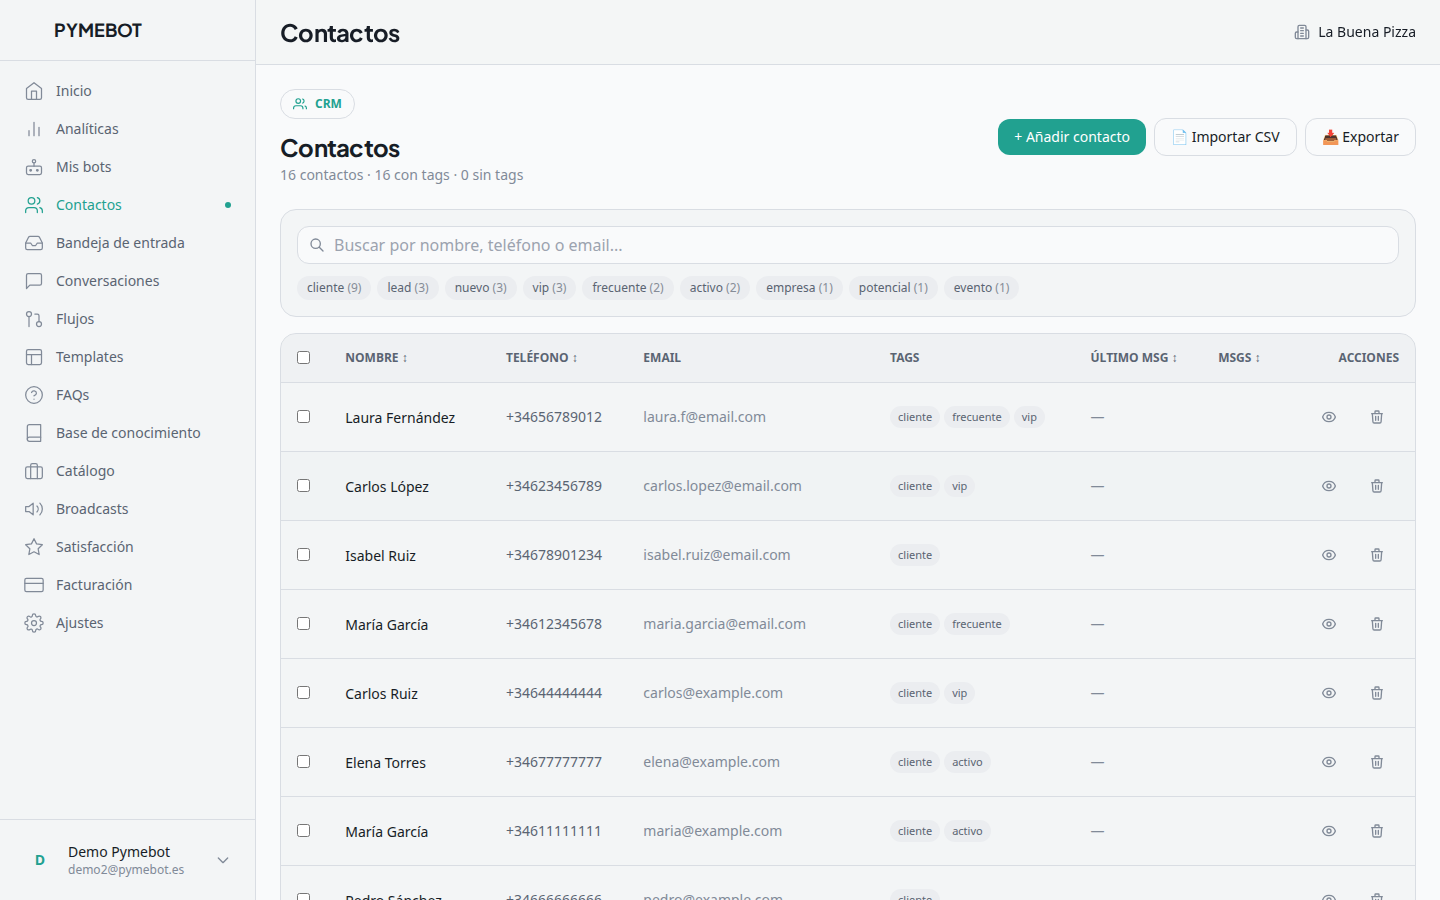Image resolution: width=1440 pixels, height=900 pixels.
Task: Check the box next to Carlos Ruiz
Action: coord(304,693)
